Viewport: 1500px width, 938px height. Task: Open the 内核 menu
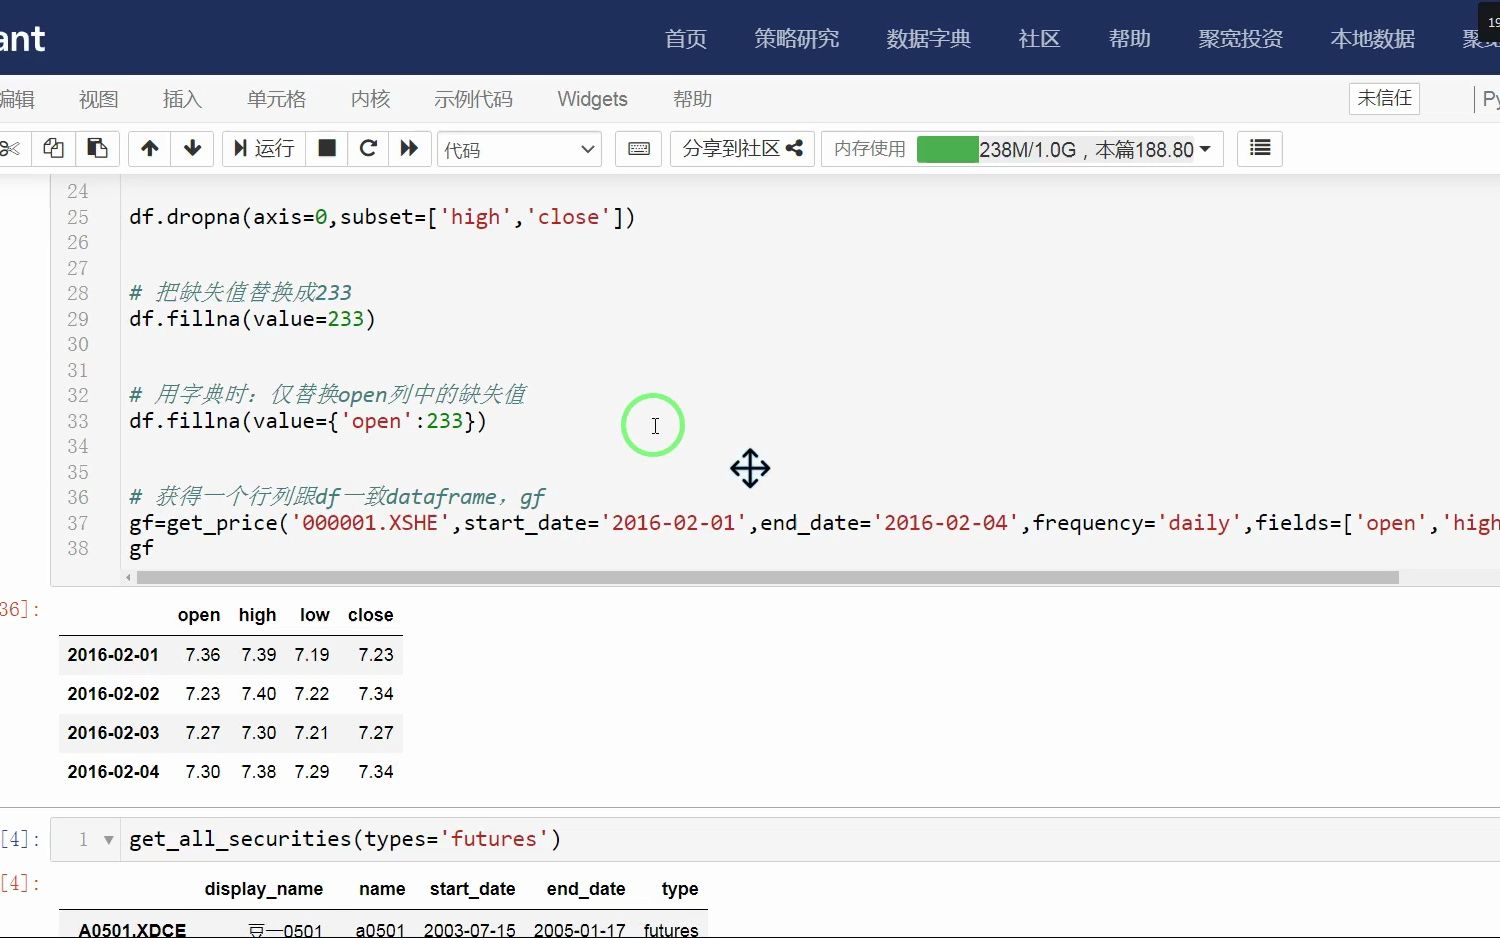[x=370, y=99]
